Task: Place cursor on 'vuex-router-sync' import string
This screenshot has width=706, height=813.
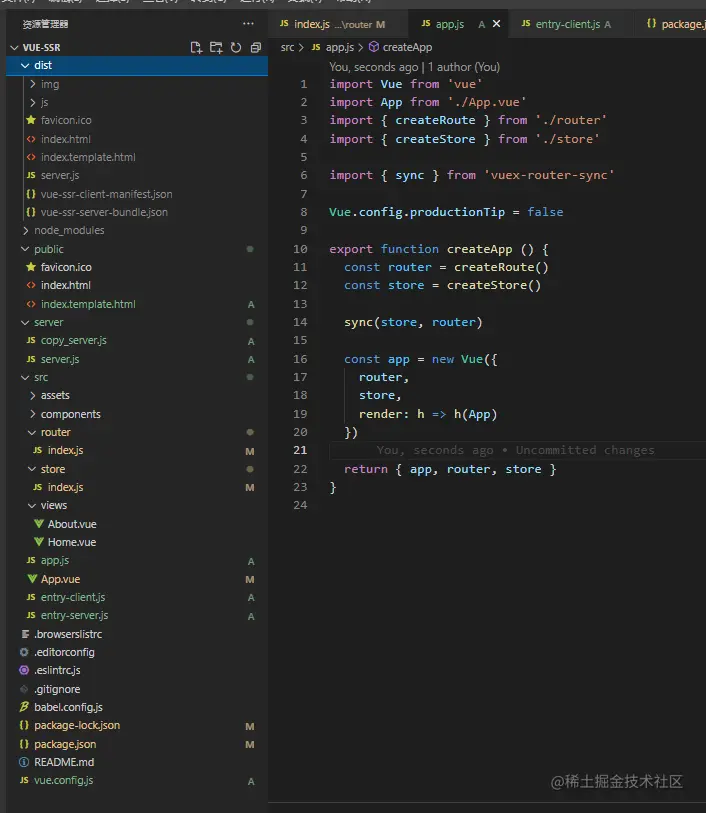Action: pos(549,175)
